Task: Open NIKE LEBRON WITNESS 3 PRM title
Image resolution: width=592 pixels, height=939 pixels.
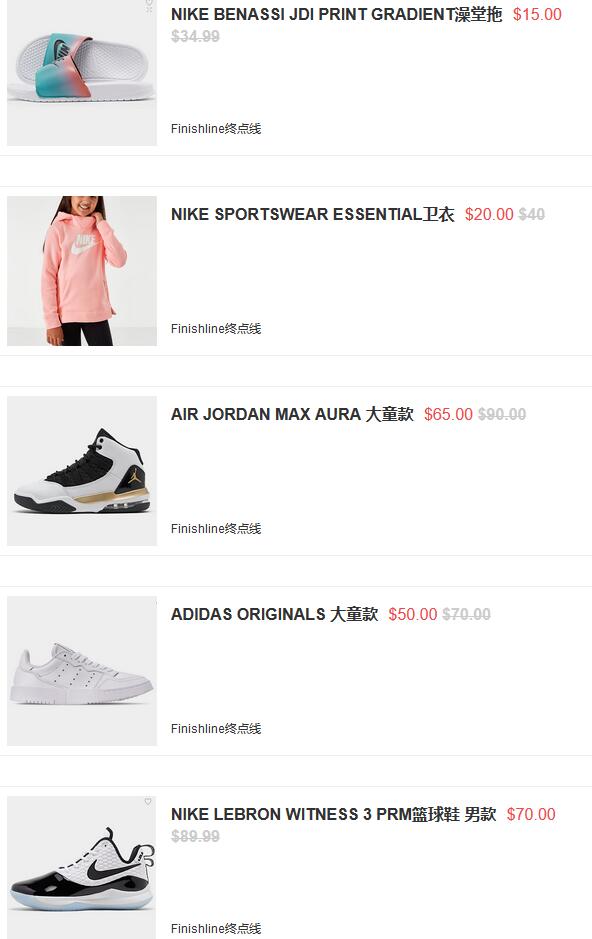Action: [333, 814]
